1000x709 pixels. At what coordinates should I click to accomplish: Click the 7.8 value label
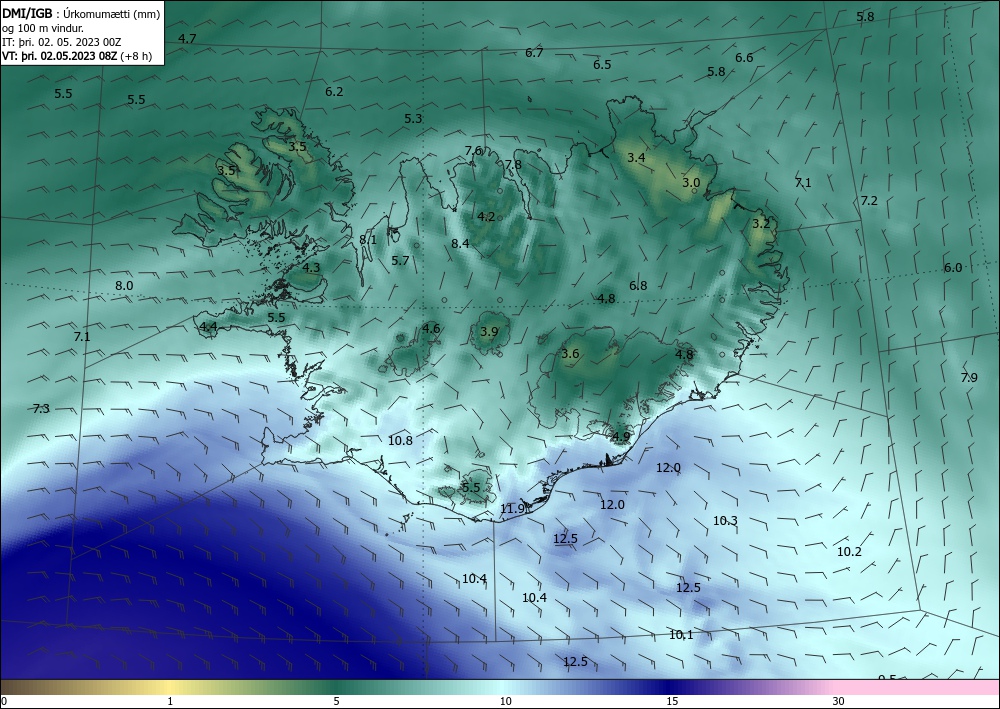(513, 164)
